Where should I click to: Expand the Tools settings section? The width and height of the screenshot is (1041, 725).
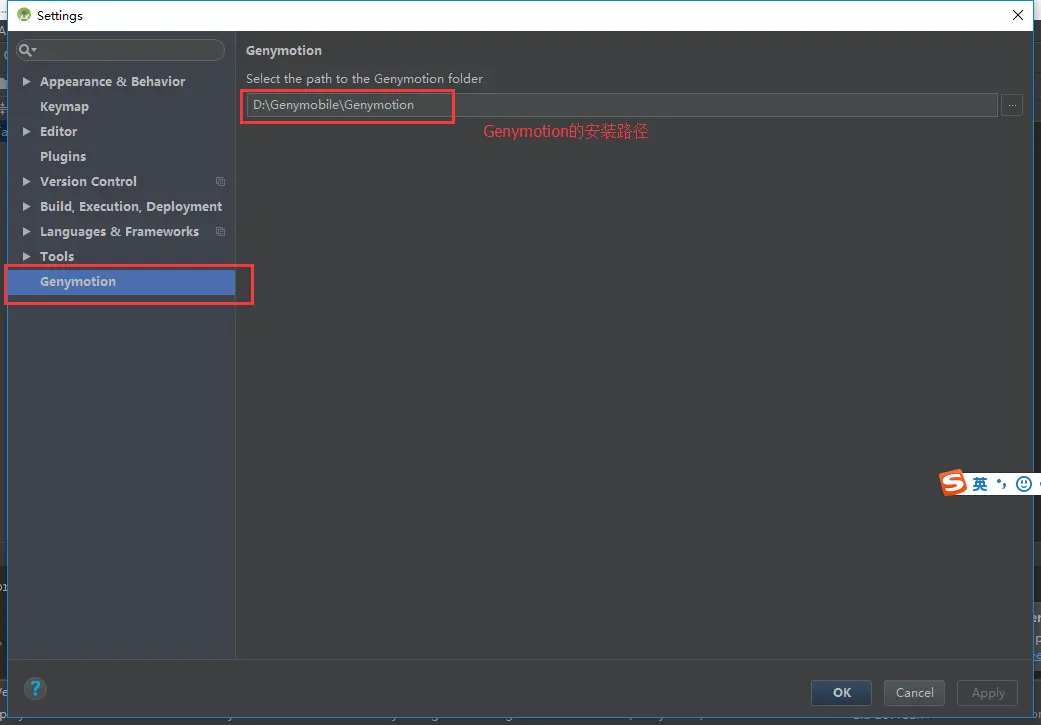[x=27, y=256]
